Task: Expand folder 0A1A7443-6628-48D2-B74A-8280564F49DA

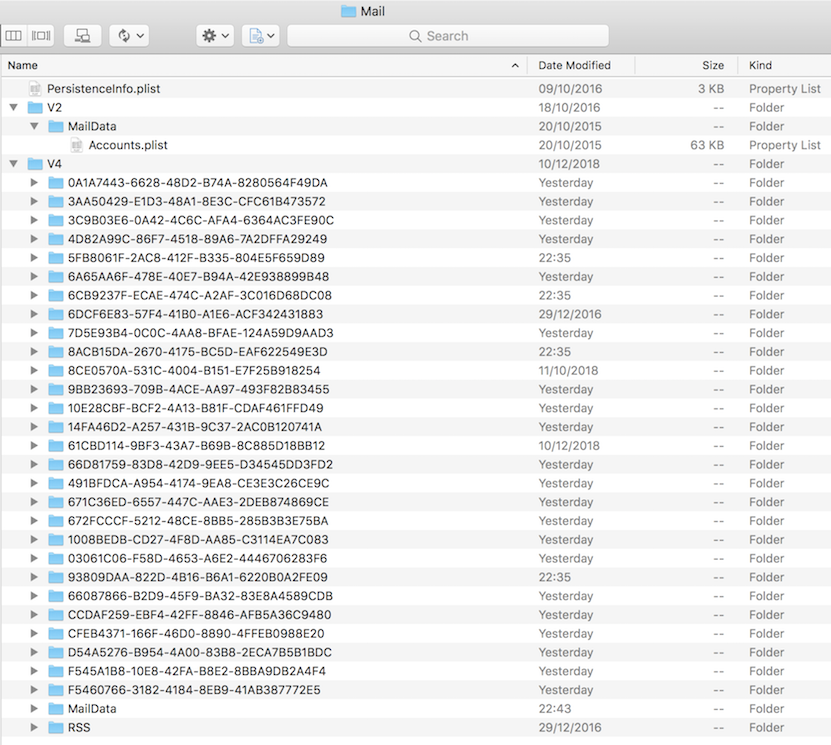Action: 34,183
